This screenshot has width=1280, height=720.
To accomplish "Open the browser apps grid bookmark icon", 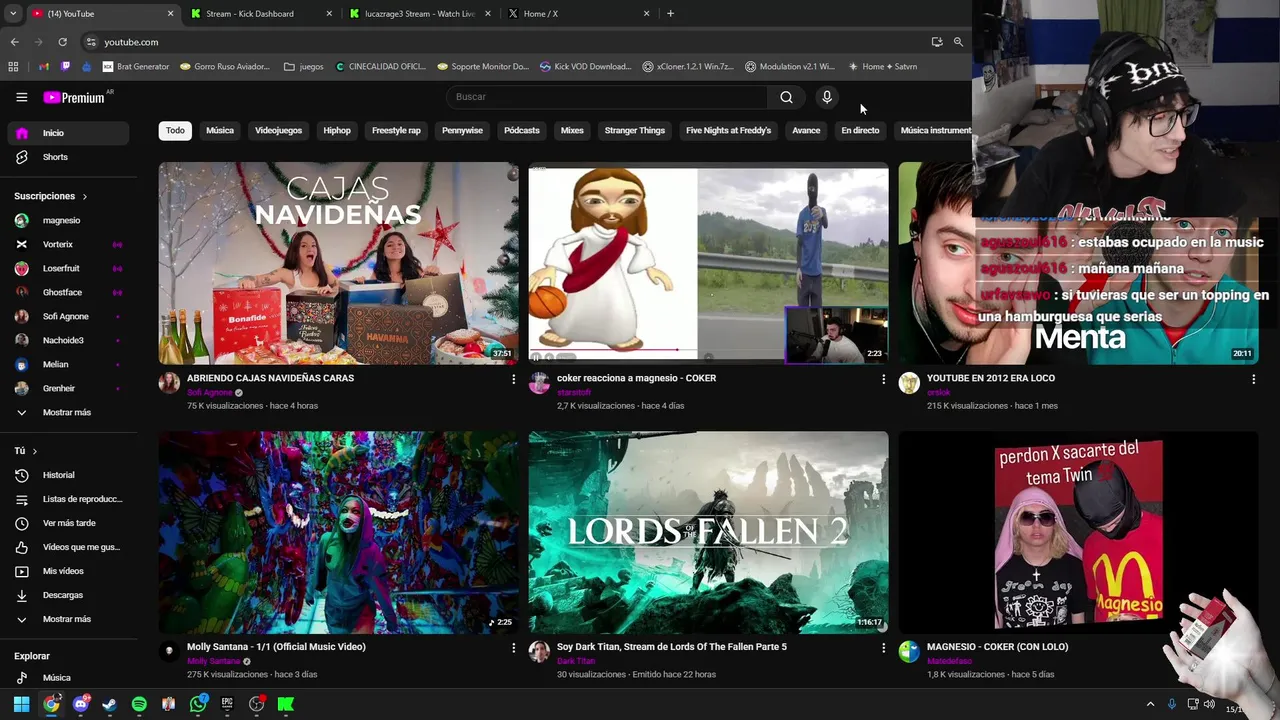I will [13, 67].
